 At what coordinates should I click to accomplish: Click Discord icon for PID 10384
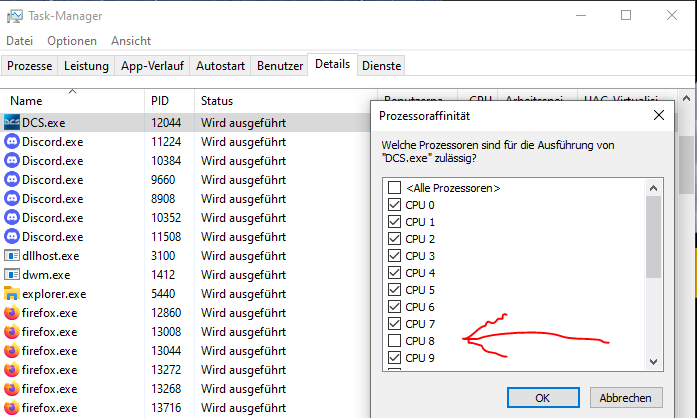click(12, 161)
